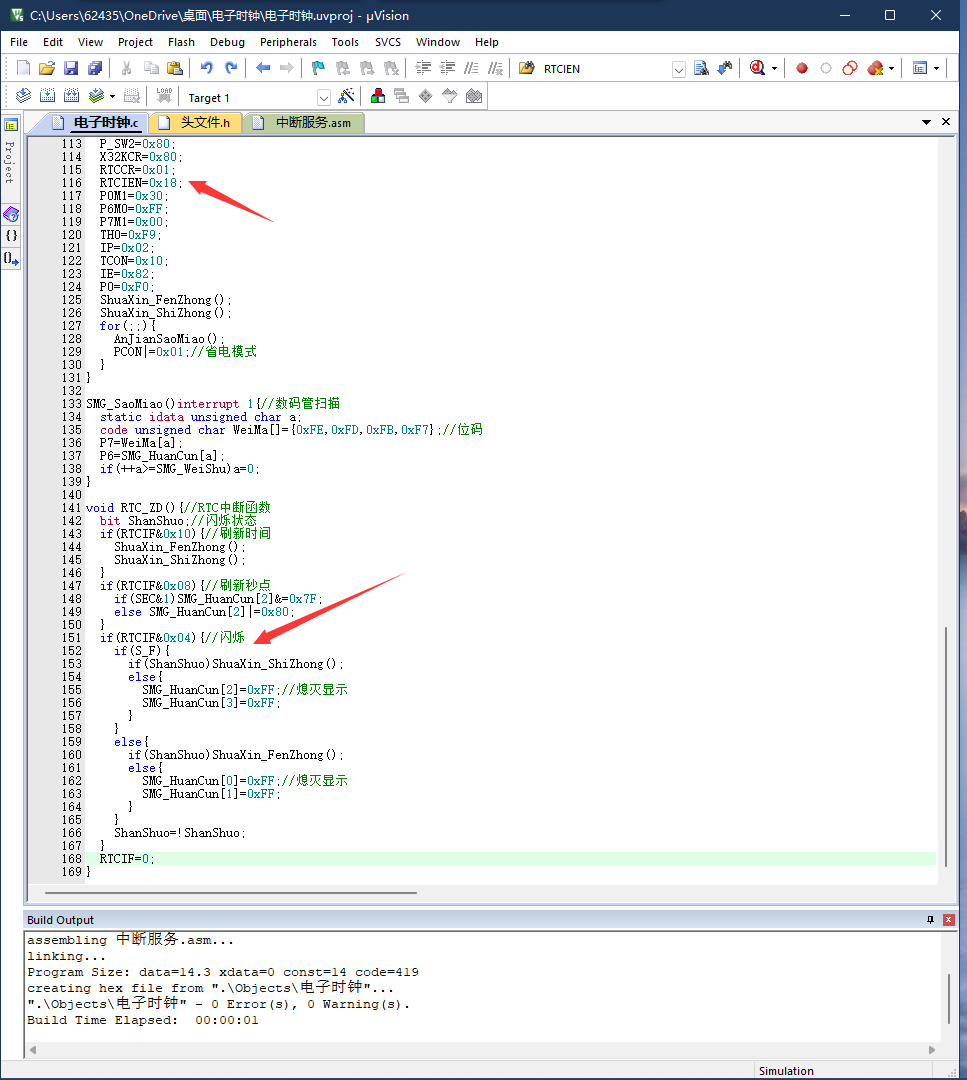
Task: Open debug session dropdown arrow
Action: 774,69
